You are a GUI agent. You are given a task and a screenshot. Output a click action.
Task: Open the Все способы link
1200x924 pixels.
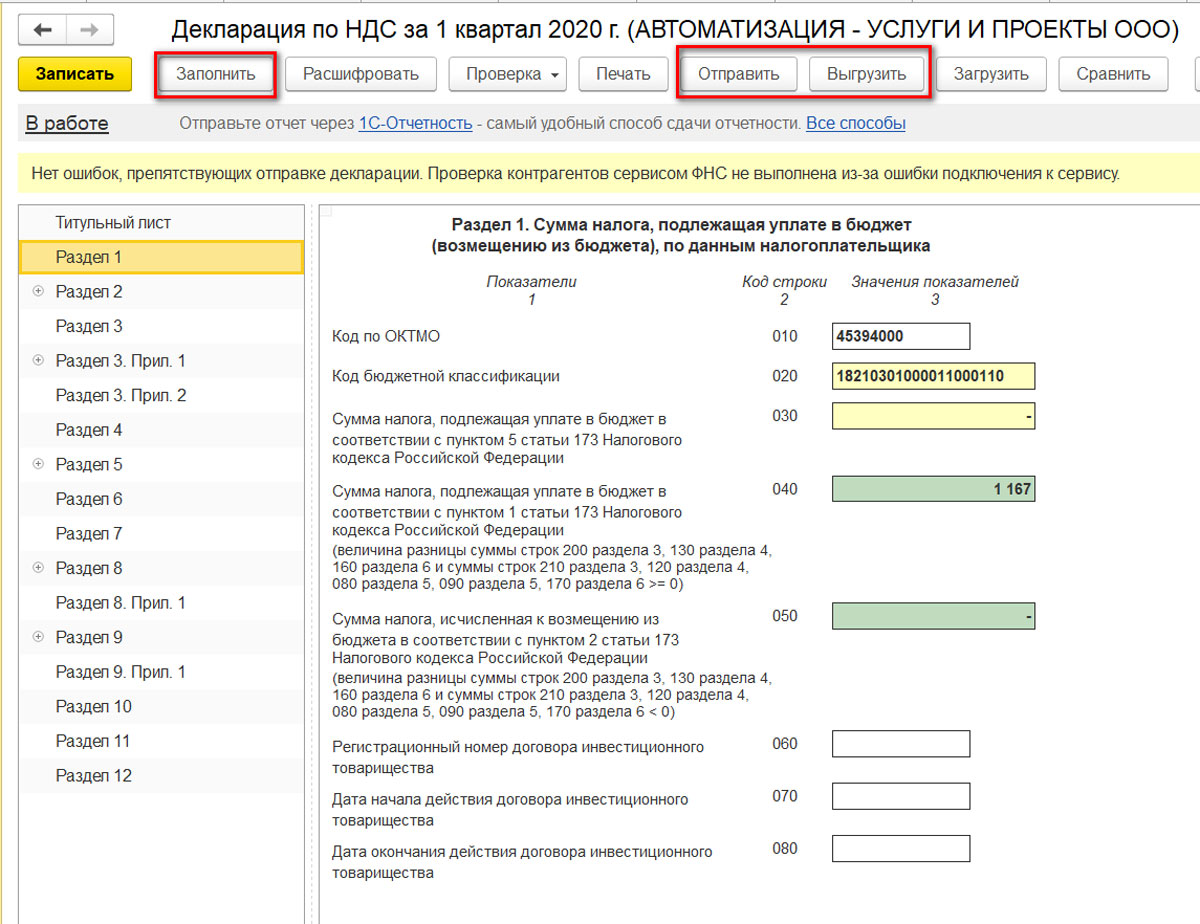tap(855, 124)
